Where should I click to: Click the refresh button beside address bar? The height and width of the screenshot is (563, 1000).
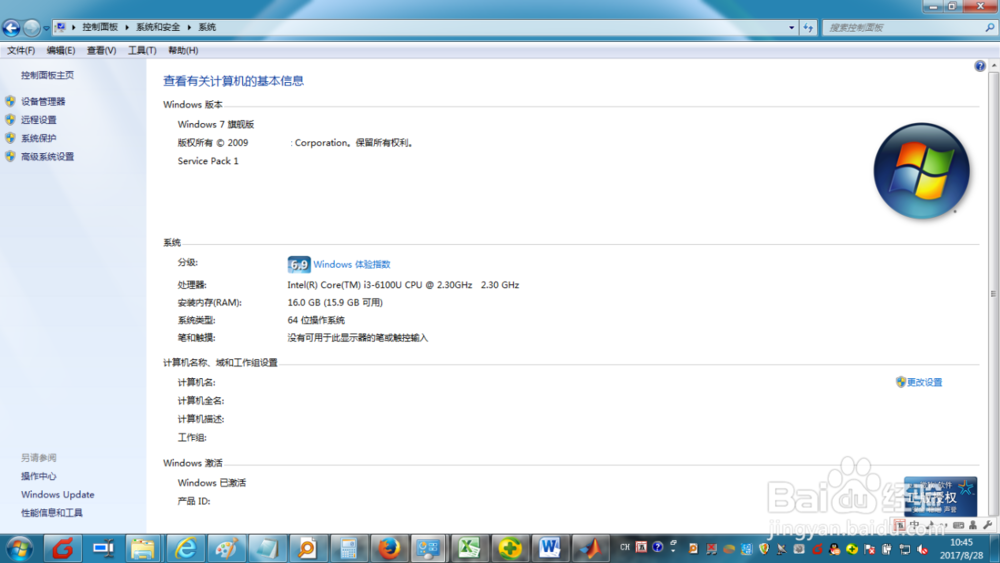808,27
